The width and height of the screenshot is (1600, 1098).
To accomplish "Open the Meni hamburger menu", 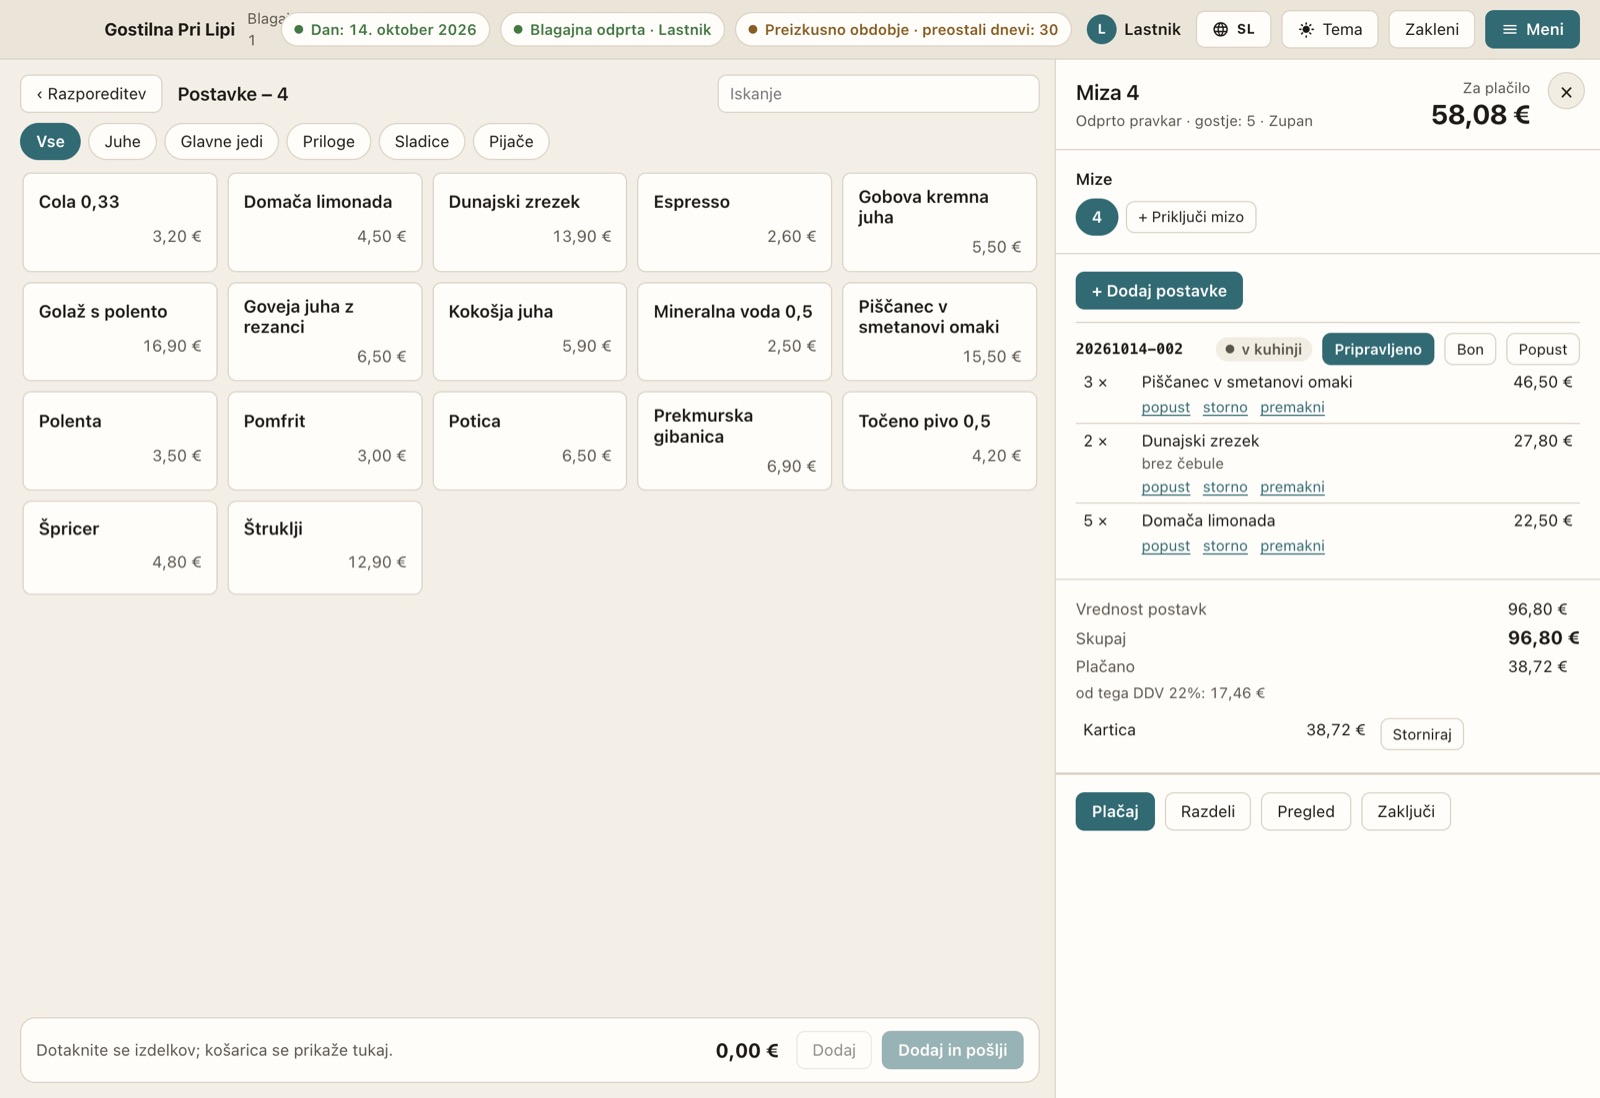I will (1532, 29).
